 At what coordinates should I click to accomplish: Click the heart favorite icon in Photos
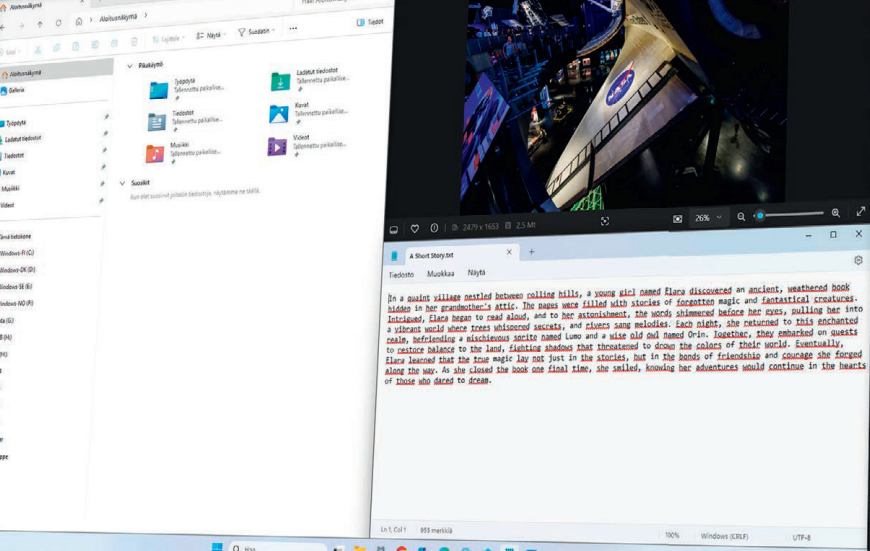click(414, 228)
